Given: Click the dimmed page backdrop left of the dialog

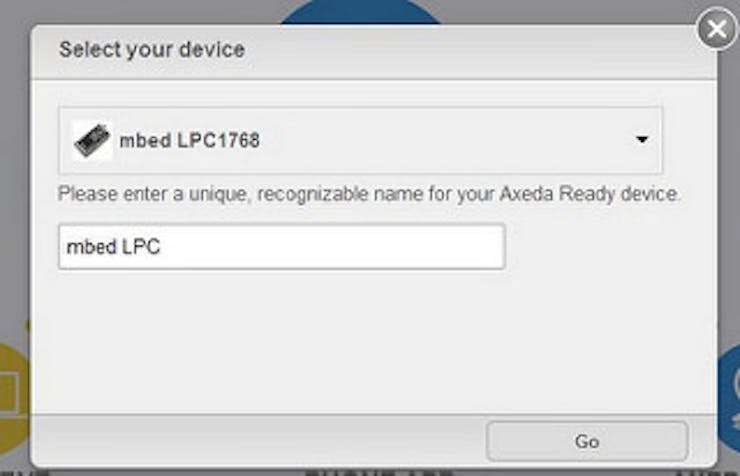Looking at the screenshot, I should pyautogui.click(x=14, y=200).
